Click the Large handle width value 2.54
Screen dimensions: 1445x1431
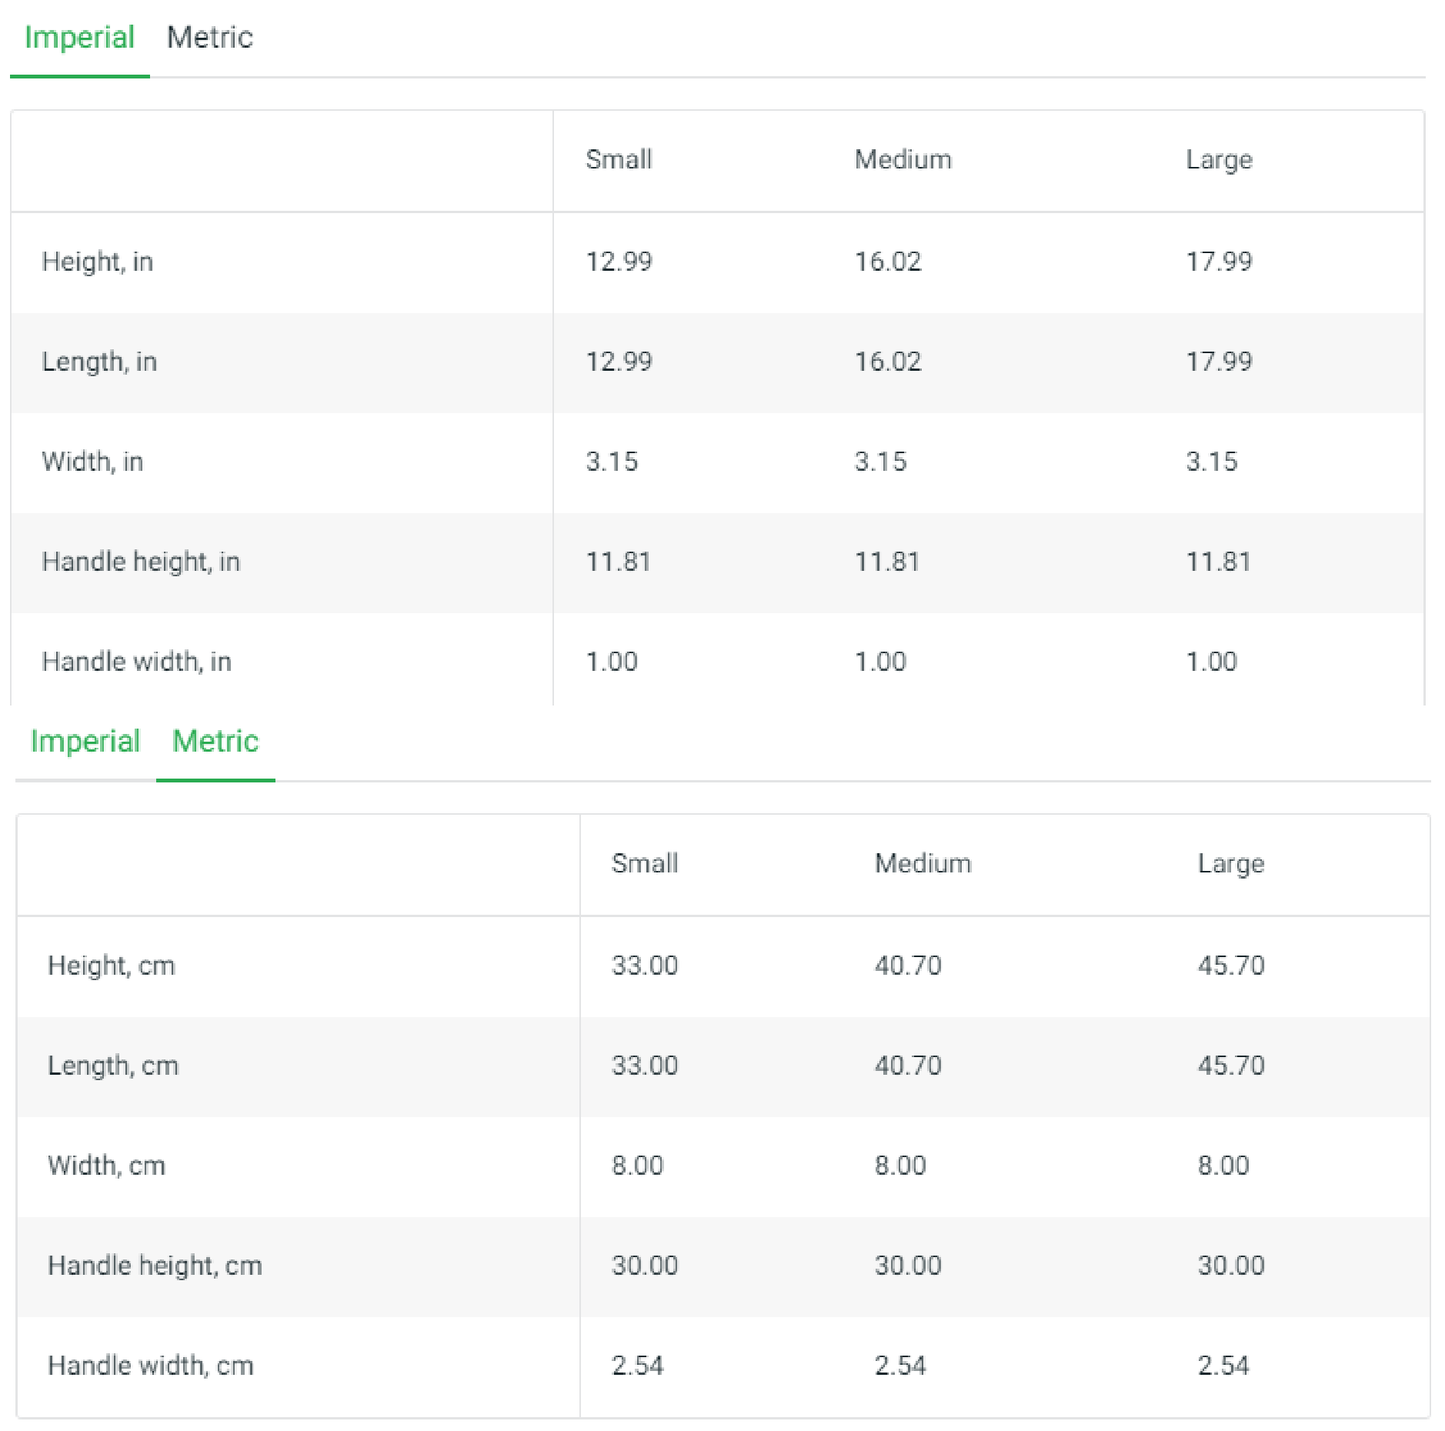(1223, 1366)
